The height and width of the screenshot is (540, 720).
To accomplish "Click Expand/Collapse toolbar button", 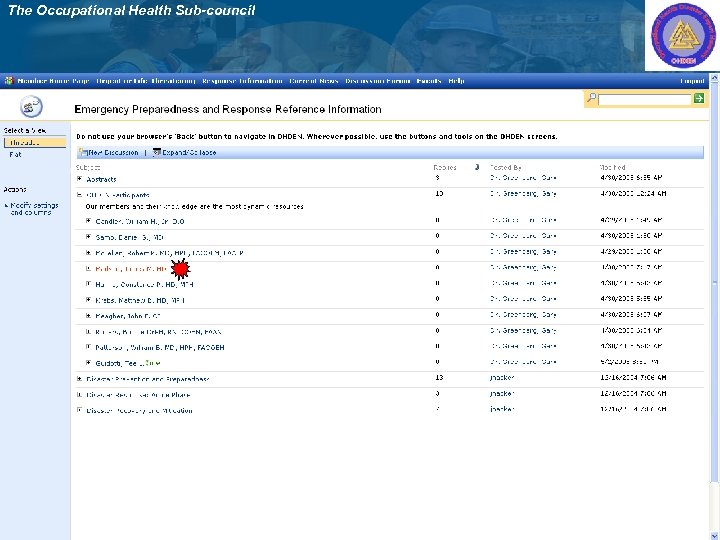I will pyautogui.click(x=189, y=152).
